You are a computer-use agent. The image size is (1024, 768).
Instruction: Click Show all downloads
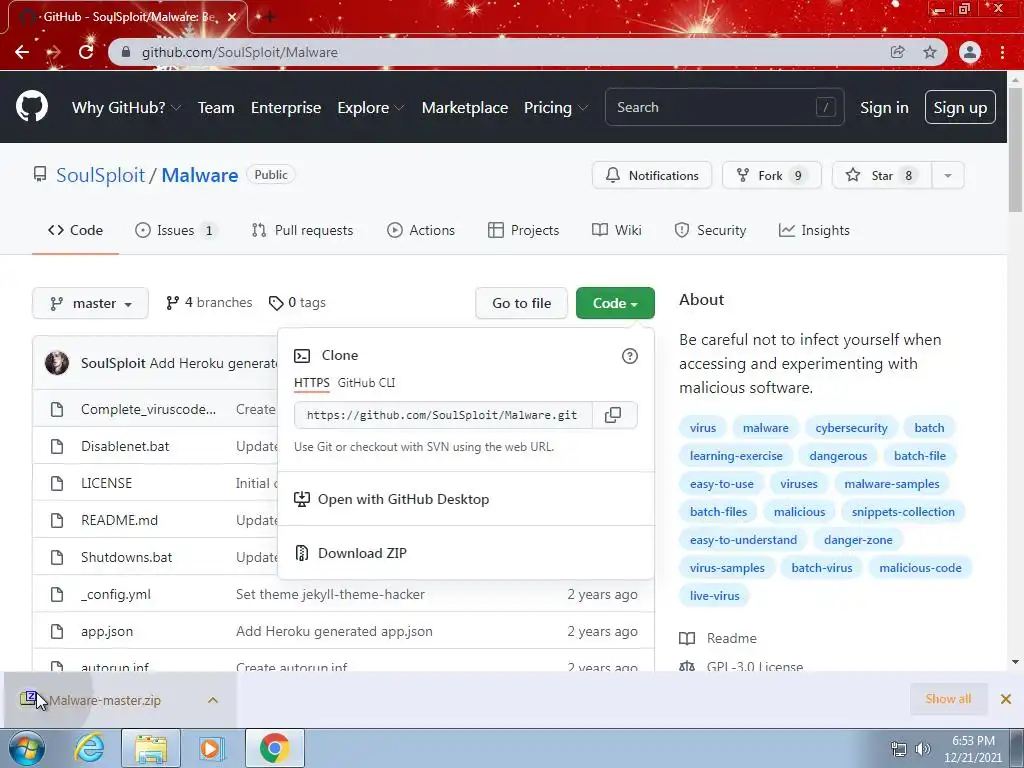coord(948,699)
